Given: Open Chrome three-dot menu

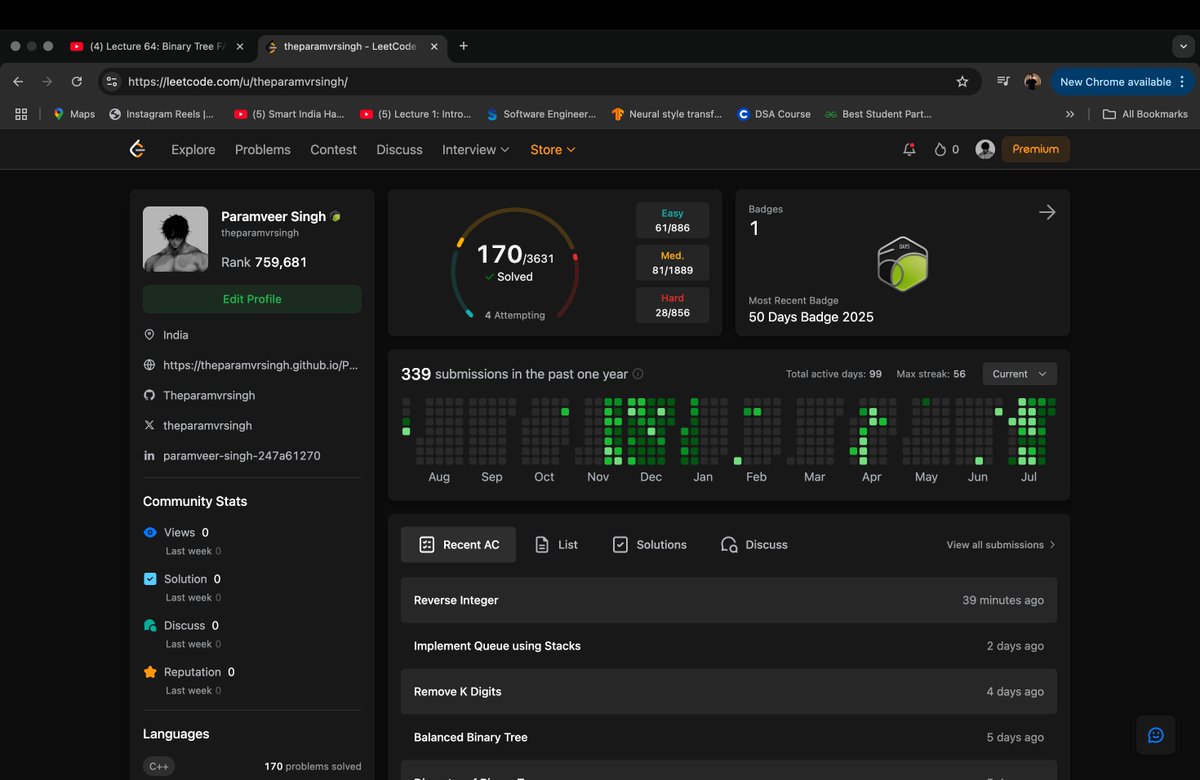Looking at the screenshot, I should [x=1182, y=82].
